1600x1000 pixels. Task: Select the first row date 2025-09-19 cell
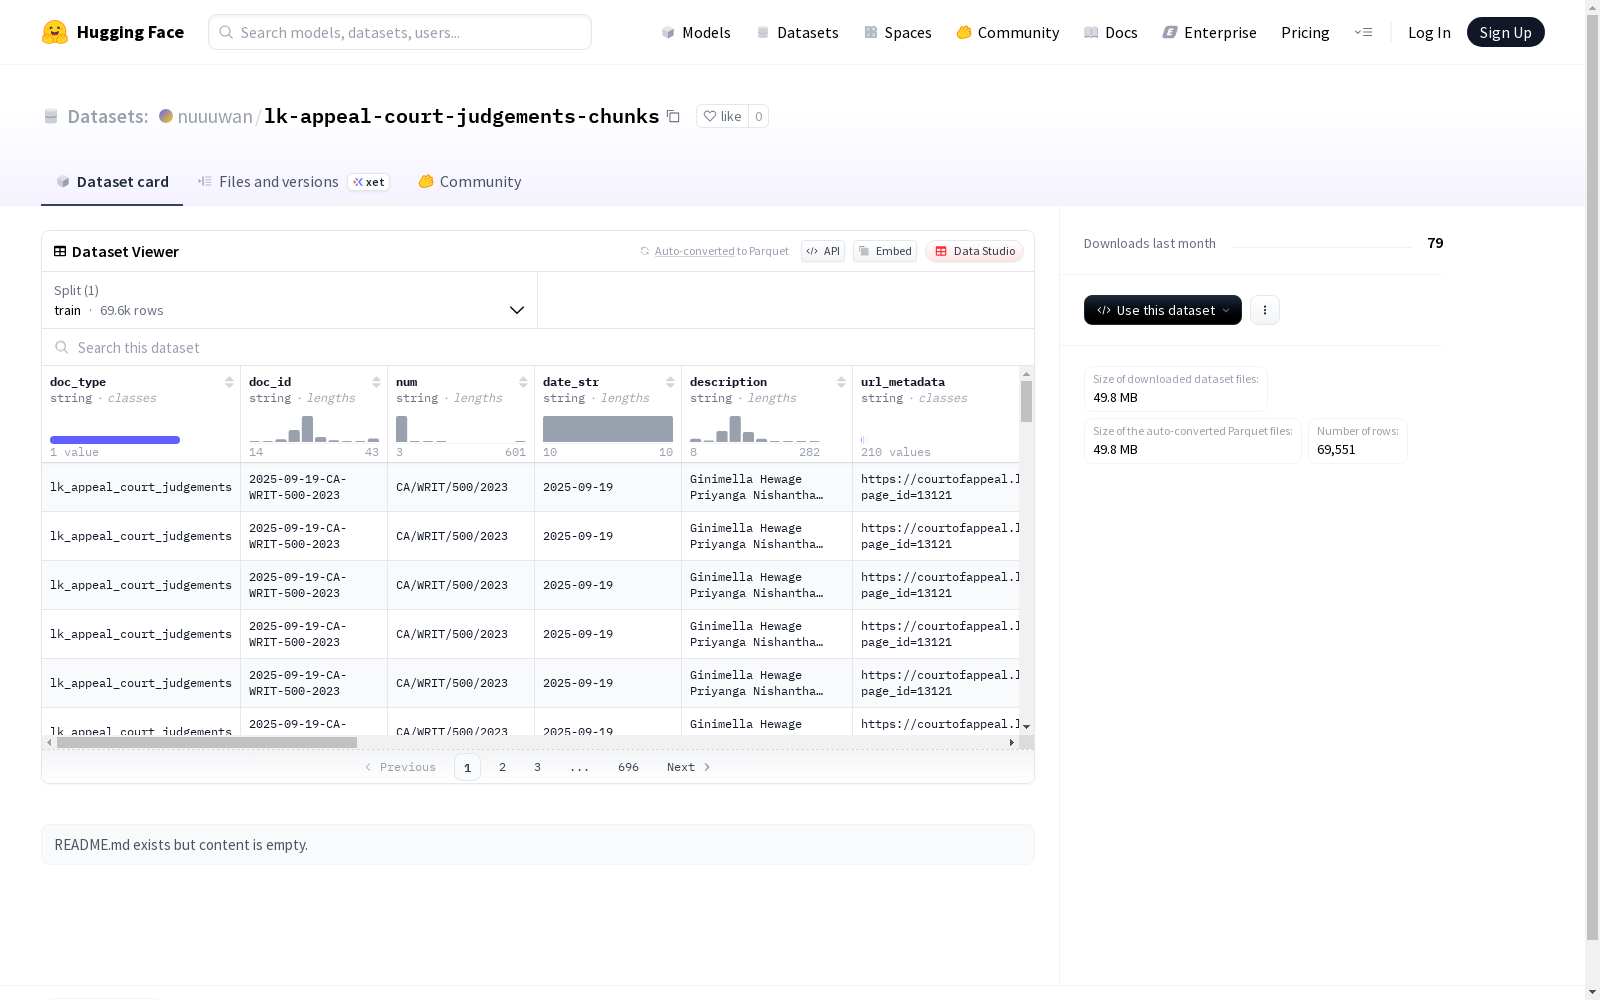click(608, 487)
